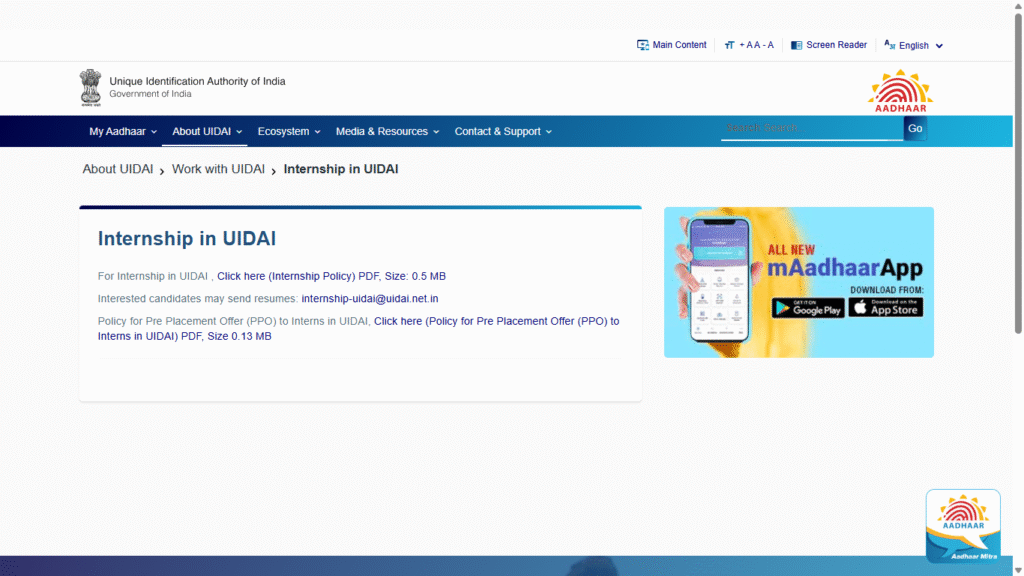The width and height of the screenshot is (1024, 576).
Task: Click the Screen Reader icon
Action: point(796,45)
